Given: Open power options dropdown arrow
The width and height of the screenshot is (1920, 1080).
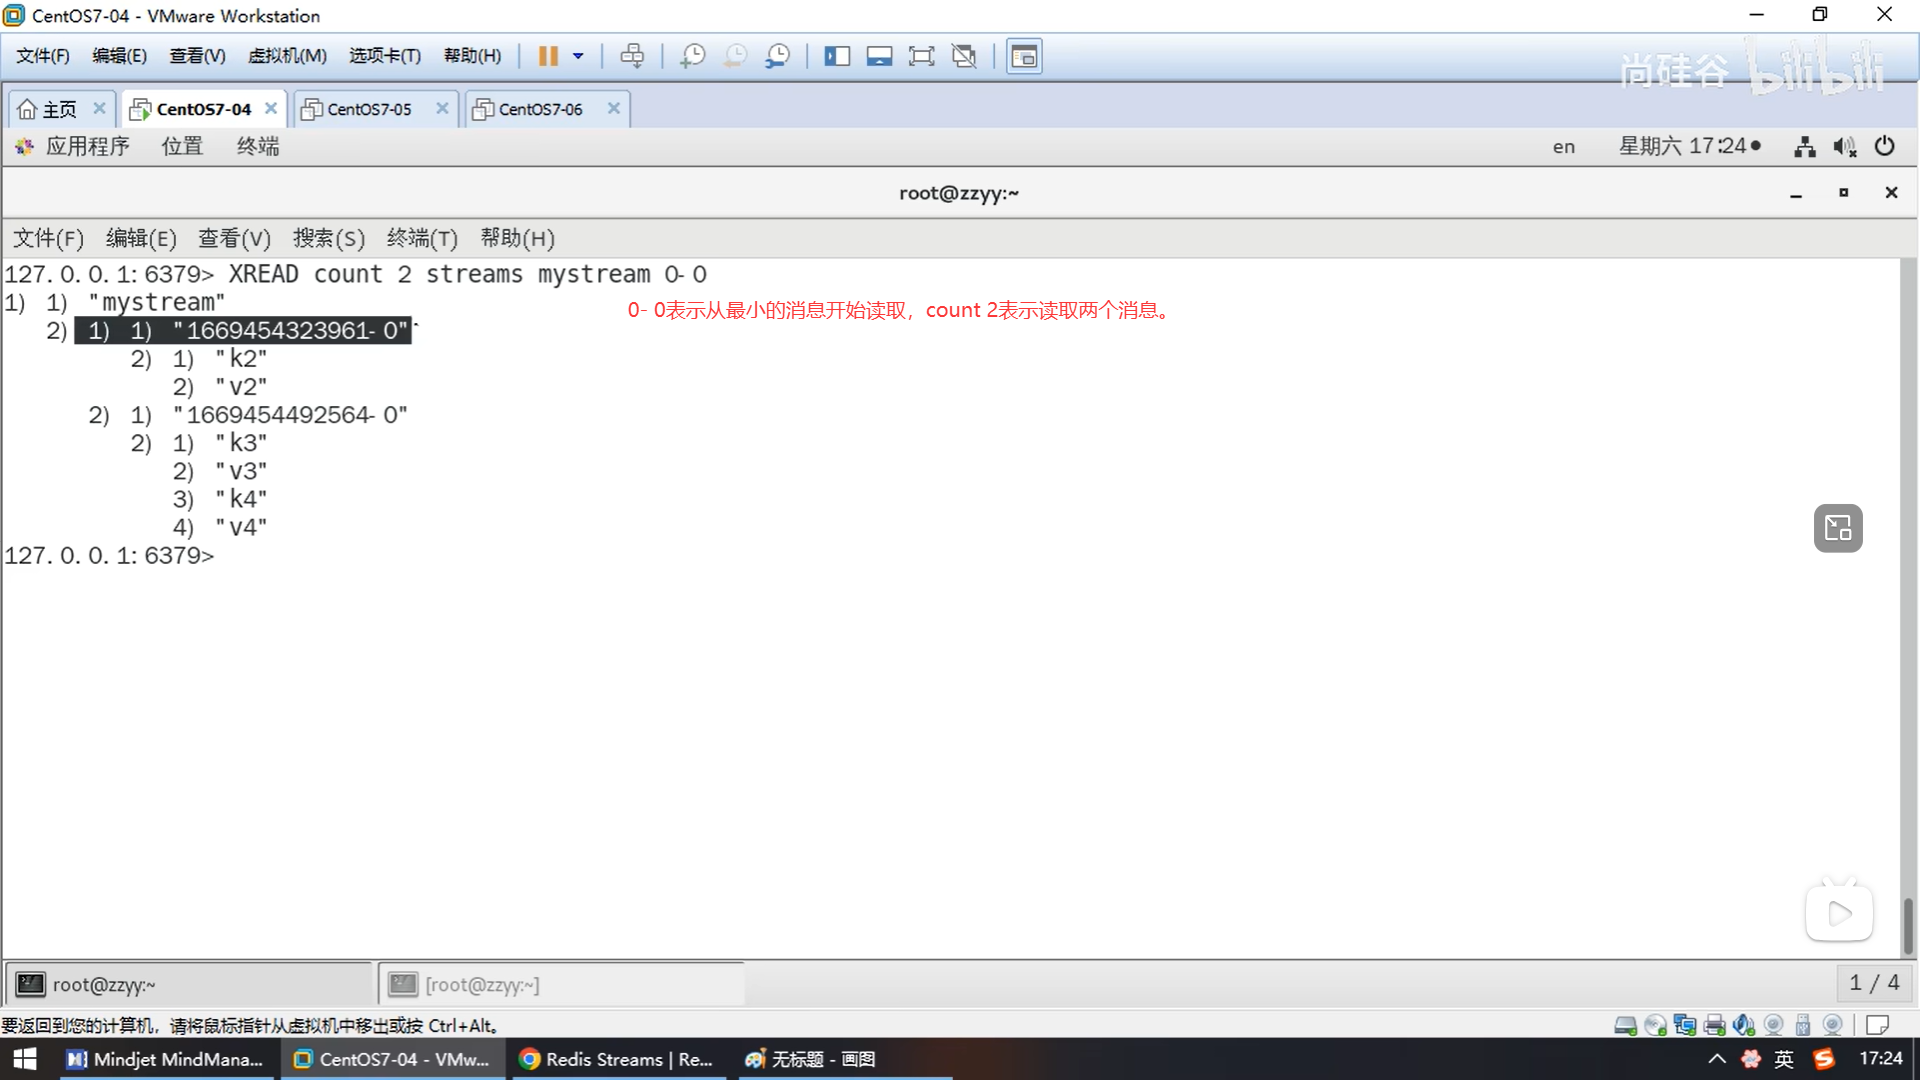Looking at the screenshot, I should (578, 56).
